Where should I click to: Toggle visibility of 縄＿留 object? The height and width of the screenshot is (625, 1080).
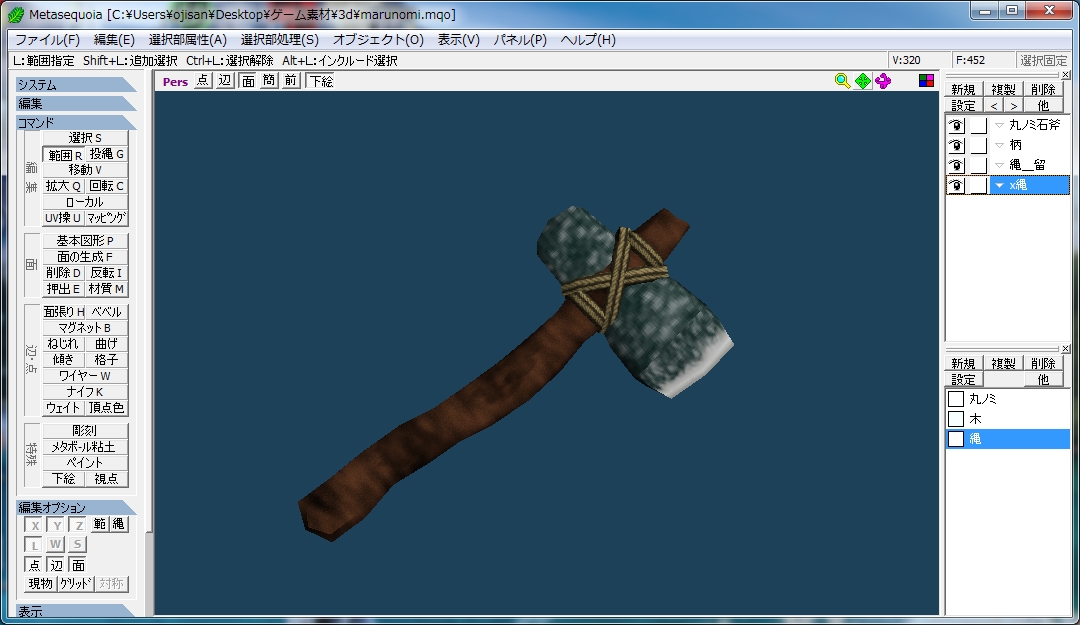pyautogui.click(x=956, y=165)
